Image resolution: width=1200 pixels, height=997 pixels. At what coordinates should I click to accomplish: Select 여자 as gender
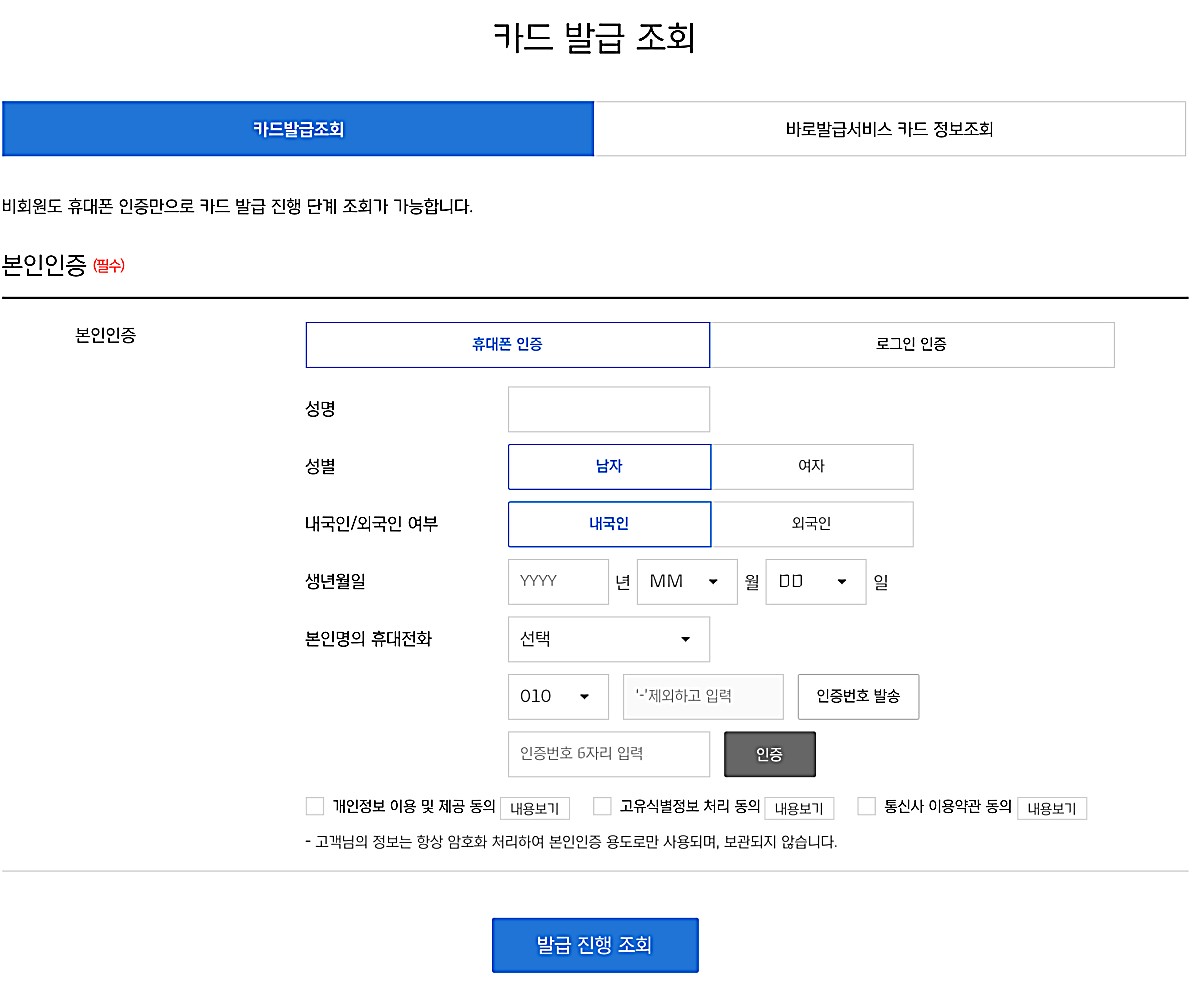811,466
